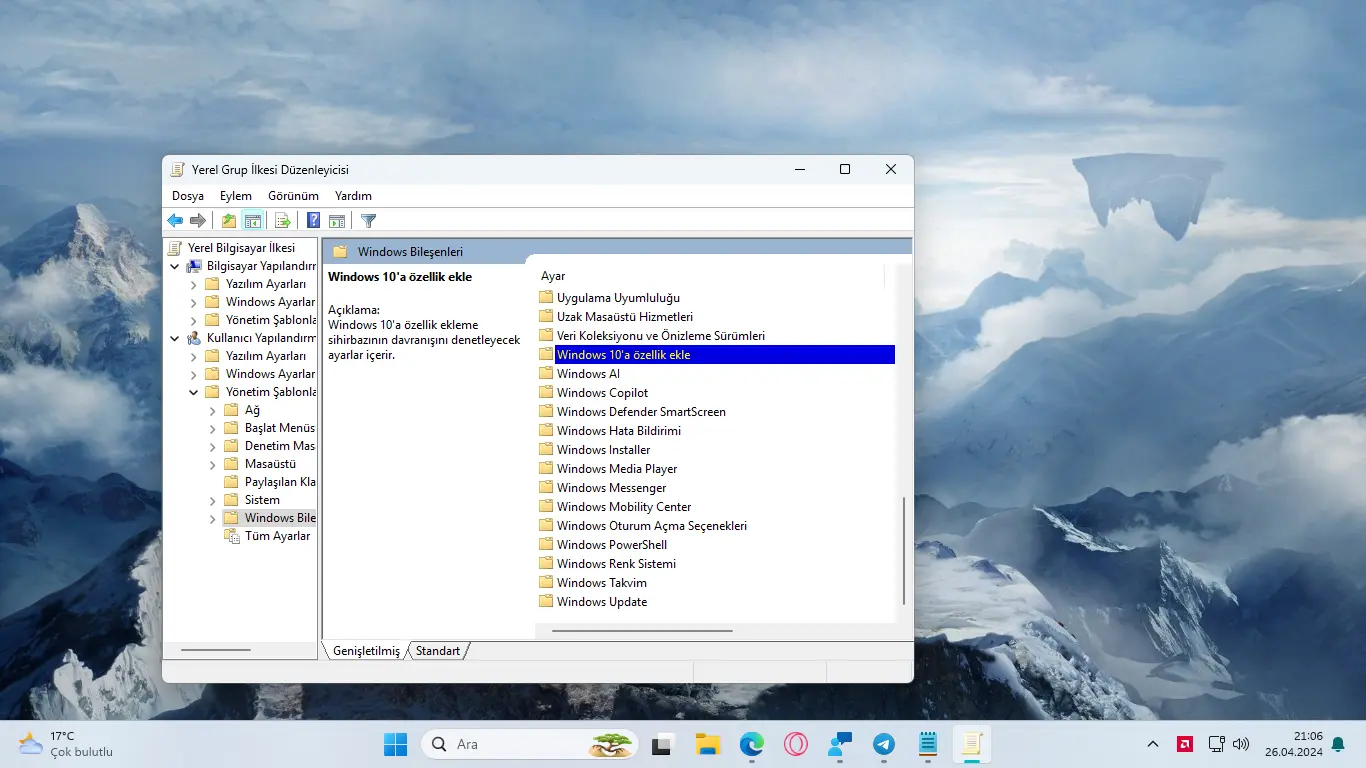Click the Back arrow in the toolbar
This screenshot has height=768, width=1366.
point(175,221)
